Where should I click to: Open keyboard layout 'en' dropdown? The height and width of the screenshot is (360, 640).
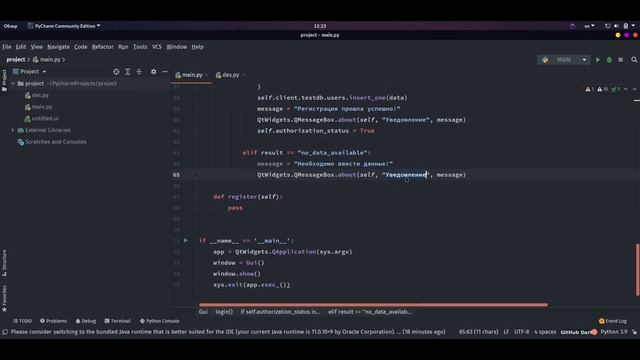tap(589, 26)
